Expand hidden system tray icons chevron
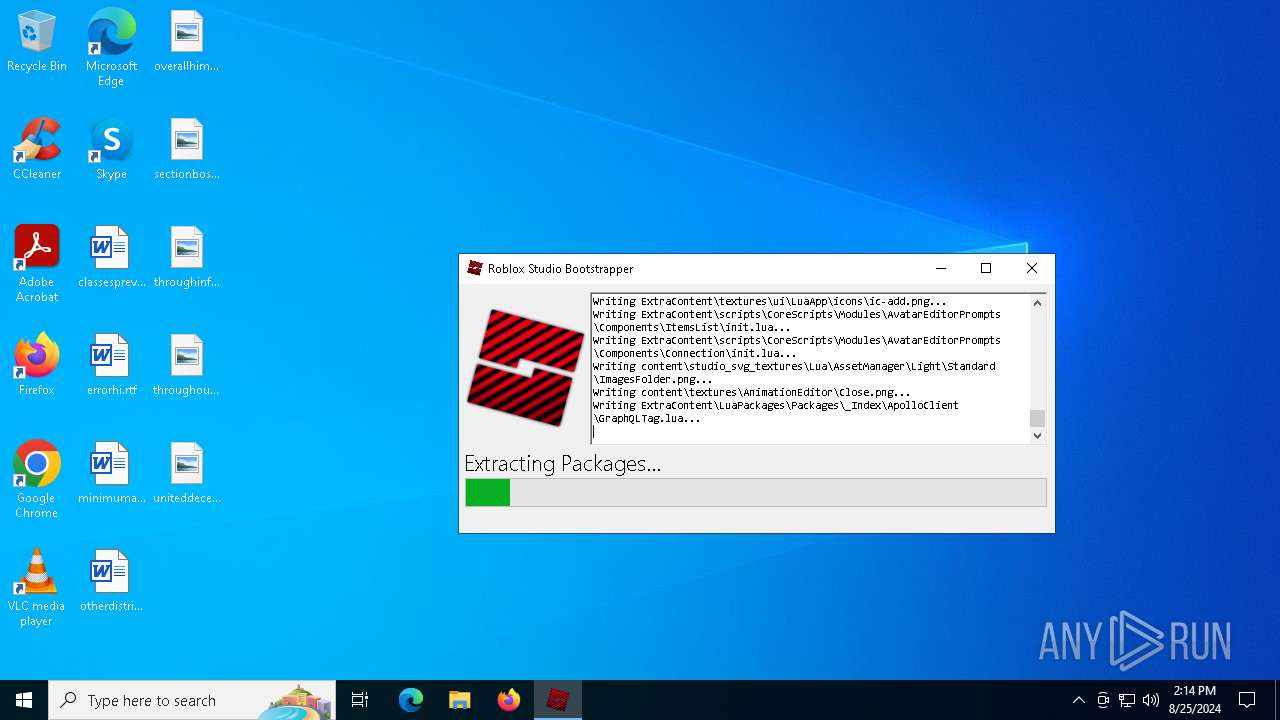The width and height of the screenshot is (1280, 720). tap(1078, 700)
